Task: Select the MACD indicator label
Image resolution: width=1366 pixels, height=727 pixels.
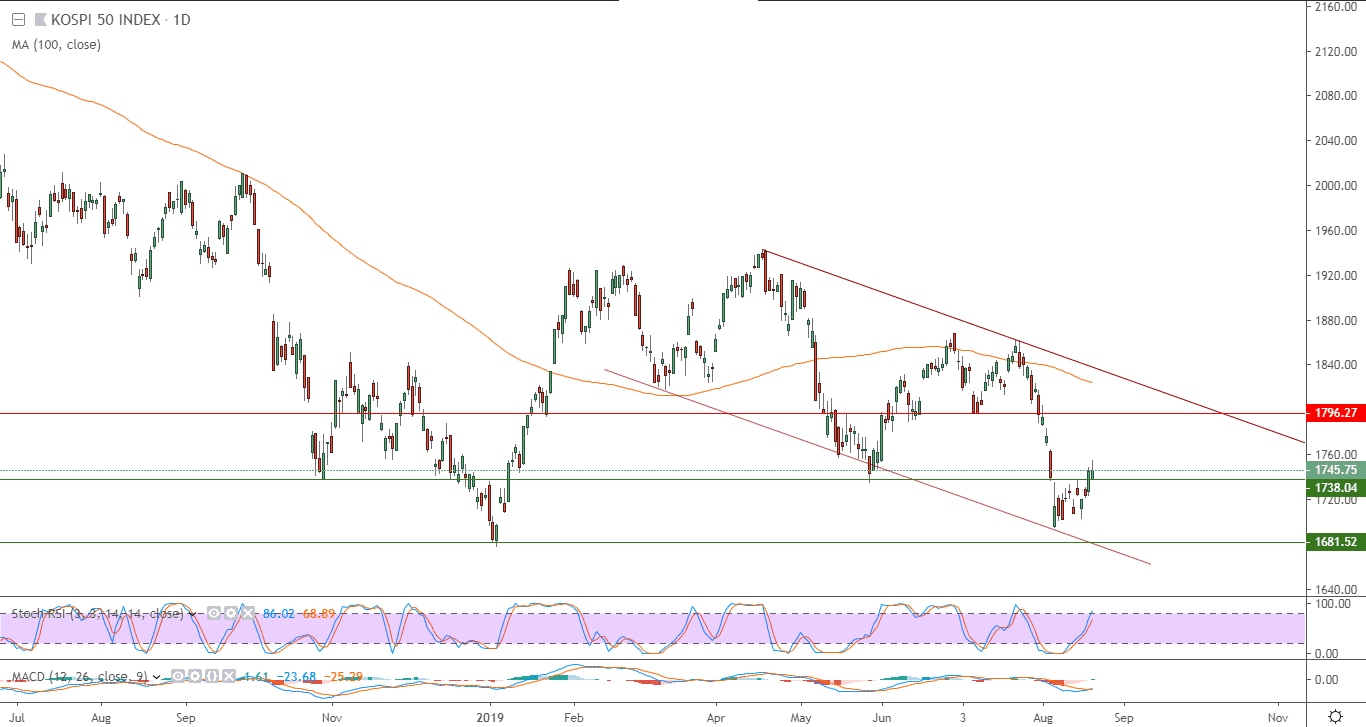Action: click(80, 677)
